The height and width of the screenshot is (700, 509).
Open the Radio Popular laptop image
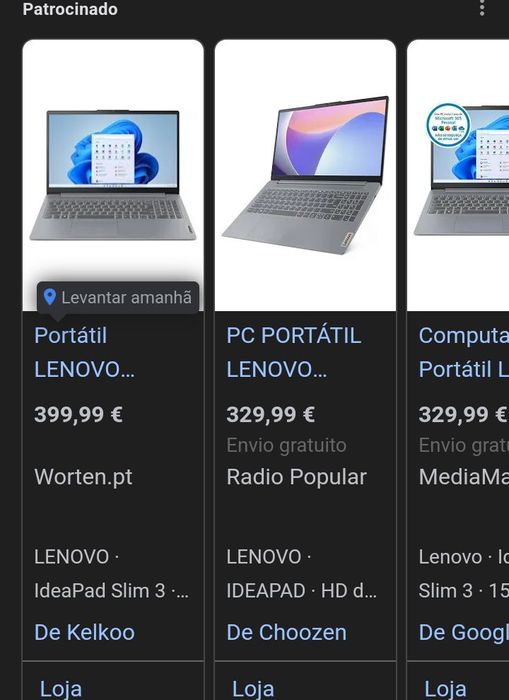(x=305, y=175)
